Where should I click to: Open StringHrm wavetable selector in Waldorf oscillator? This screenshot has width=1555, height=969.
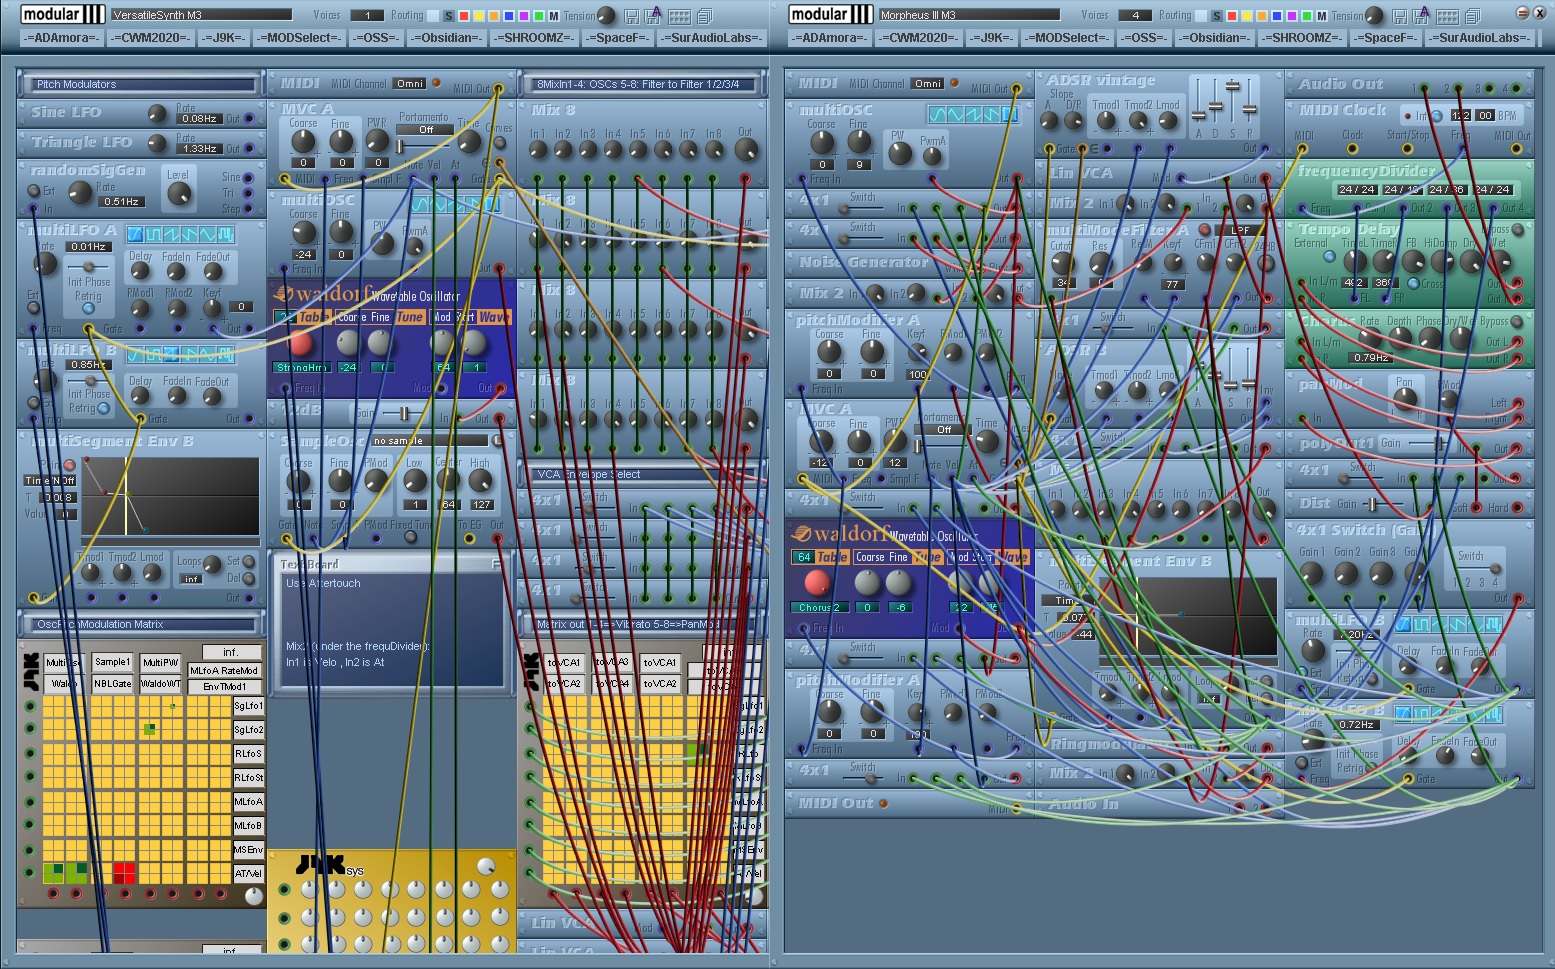pyautogui.click(x=301, y=368)
